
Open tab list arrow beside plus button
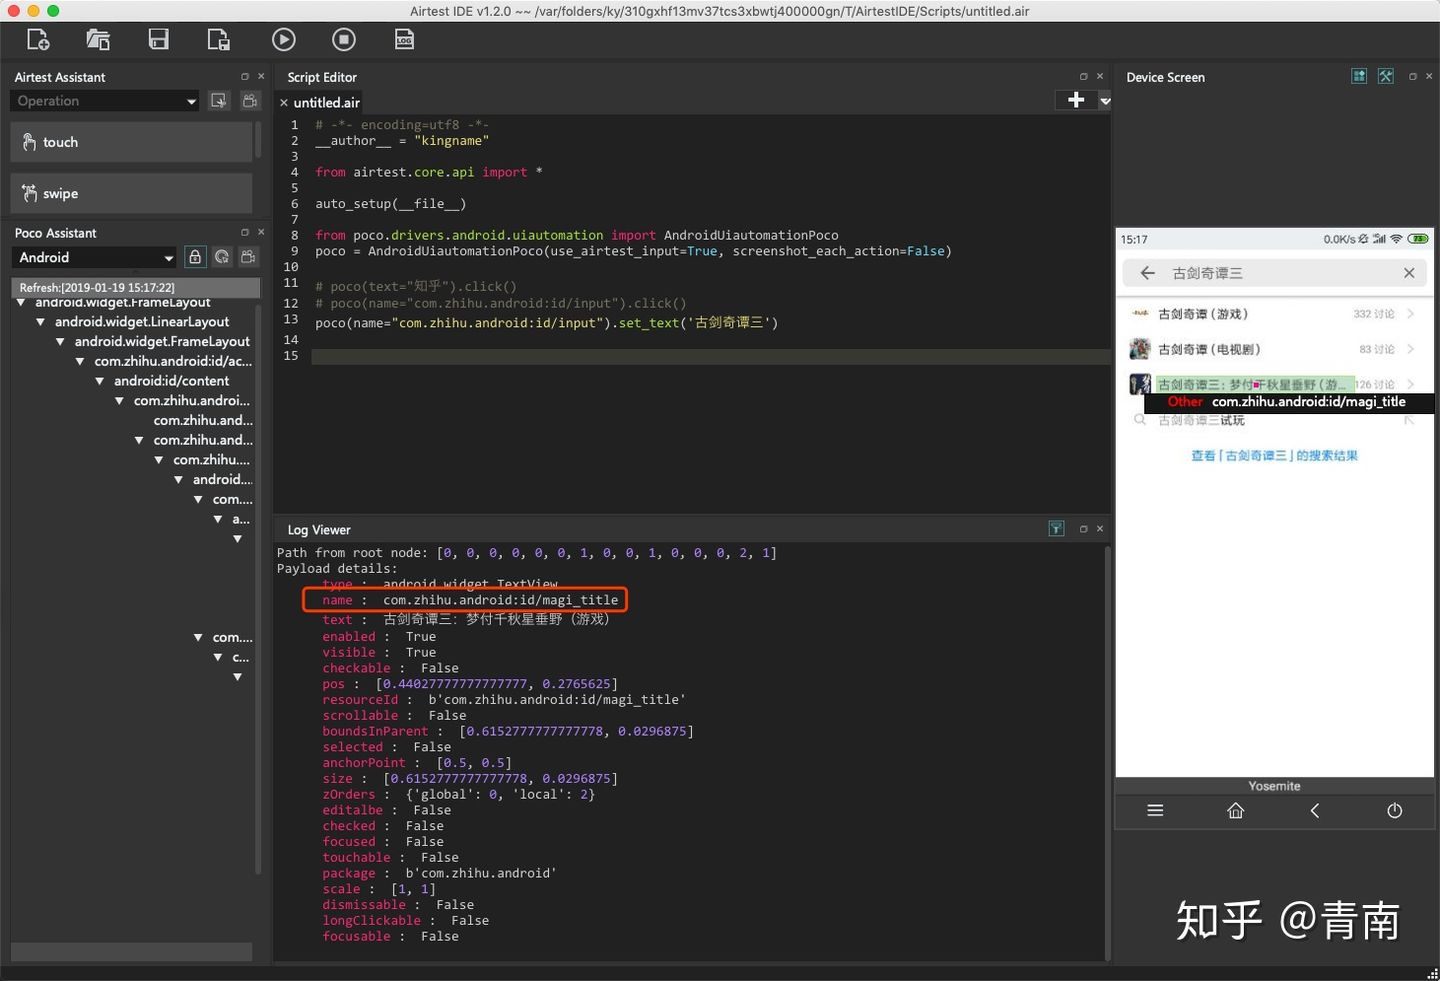pos(1105,101)
